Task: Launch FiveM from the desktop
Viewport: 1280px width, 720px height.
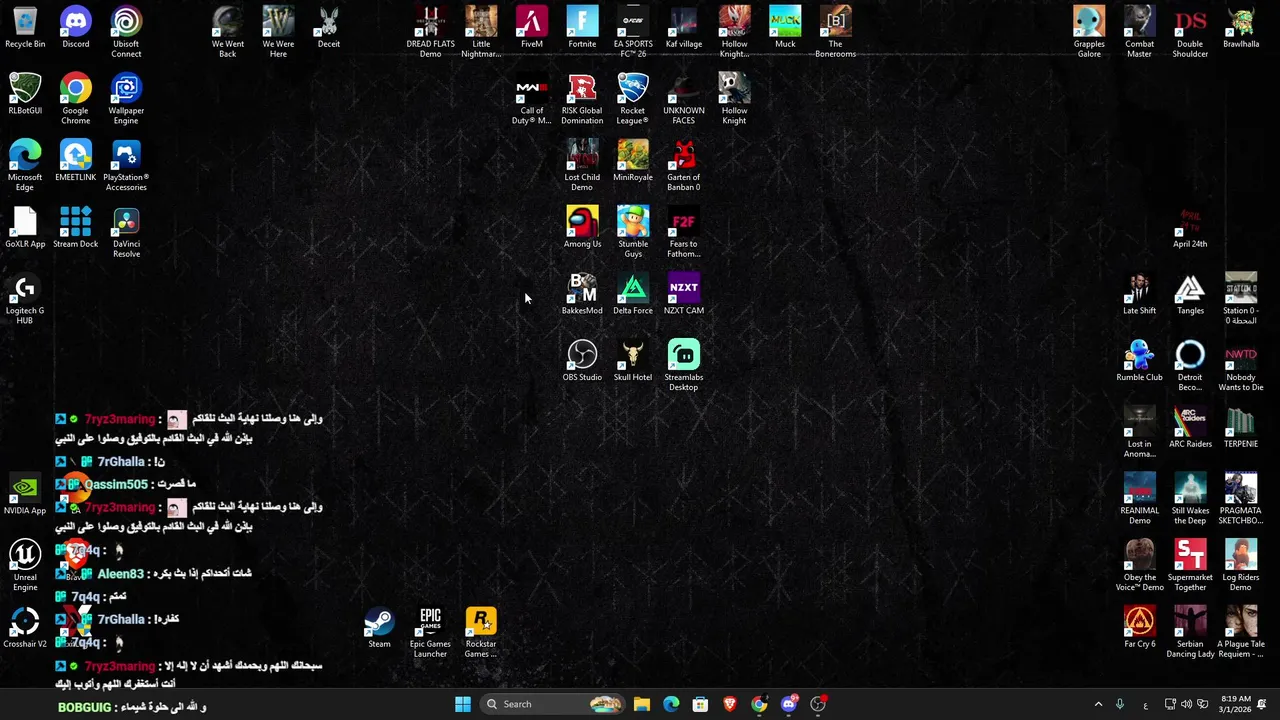Action: (532, 28)
